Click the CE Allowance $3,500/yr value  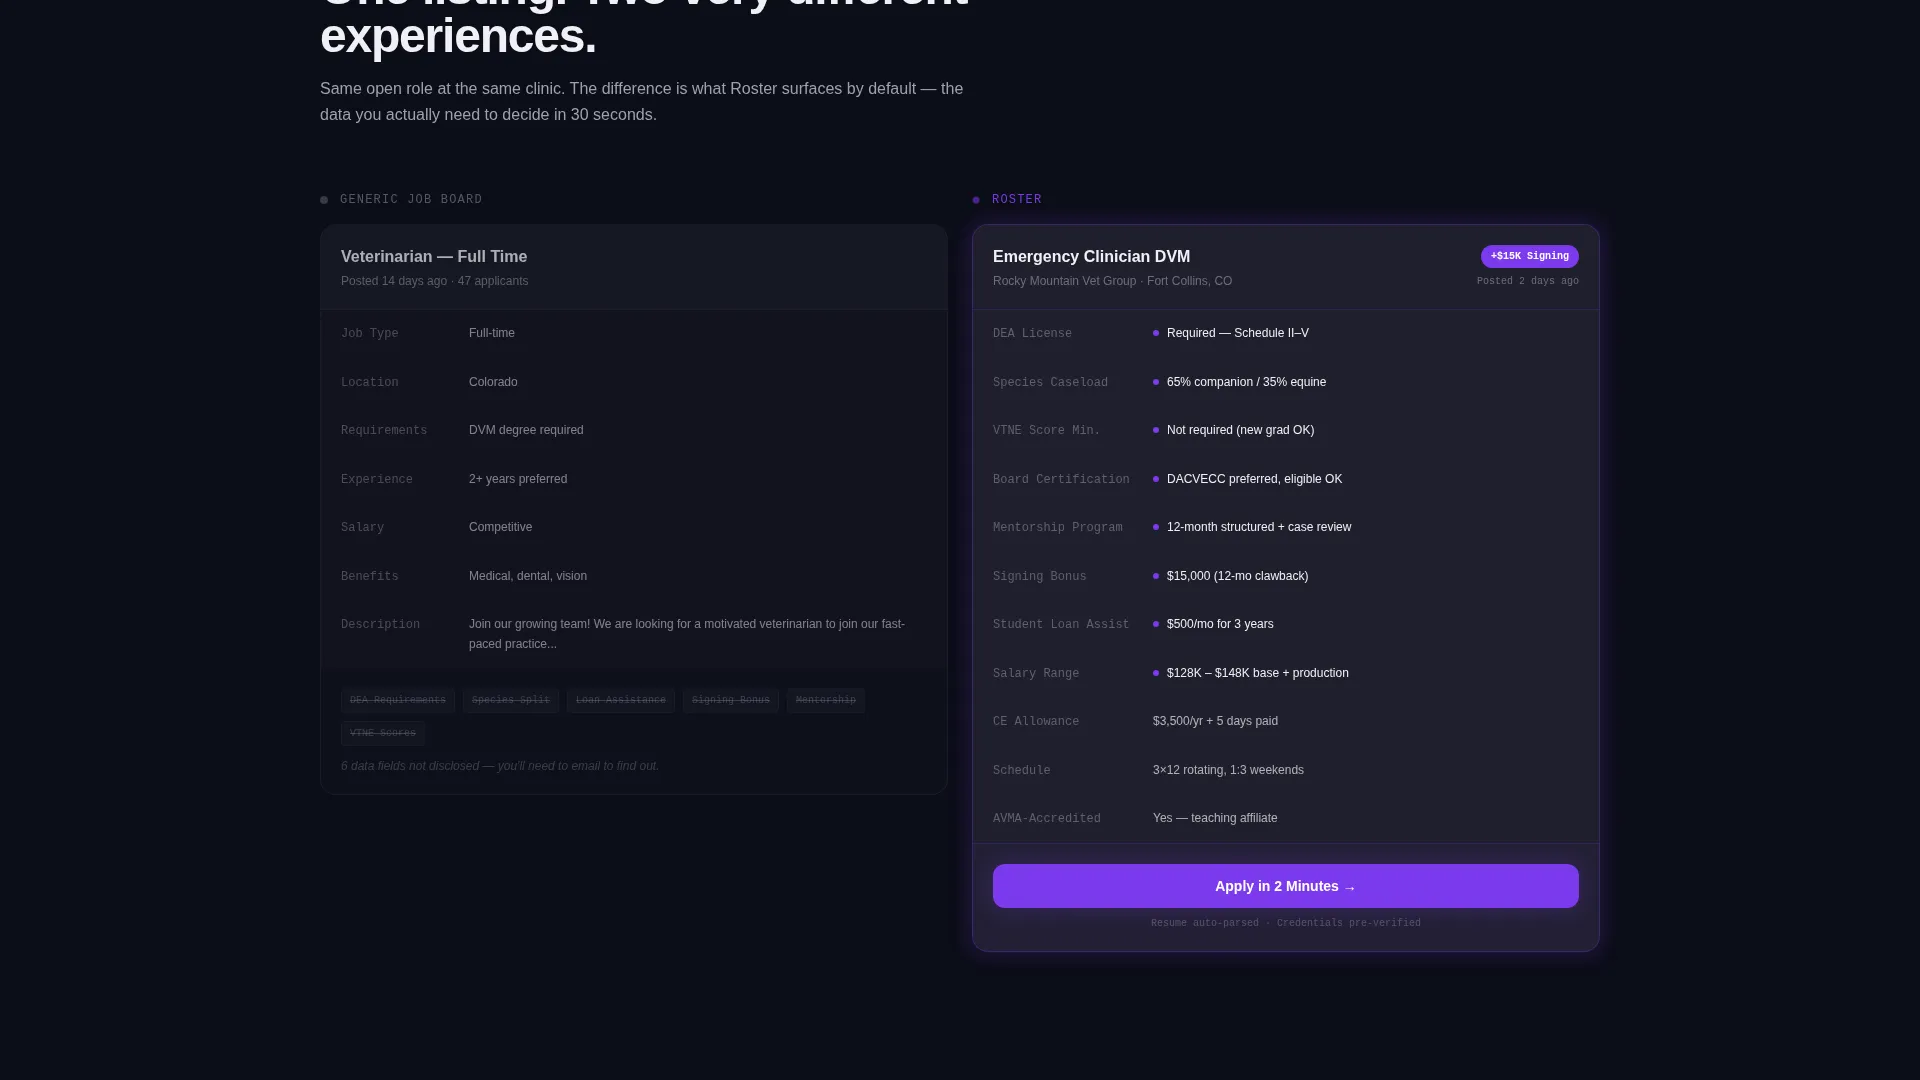coord(1215,721)
